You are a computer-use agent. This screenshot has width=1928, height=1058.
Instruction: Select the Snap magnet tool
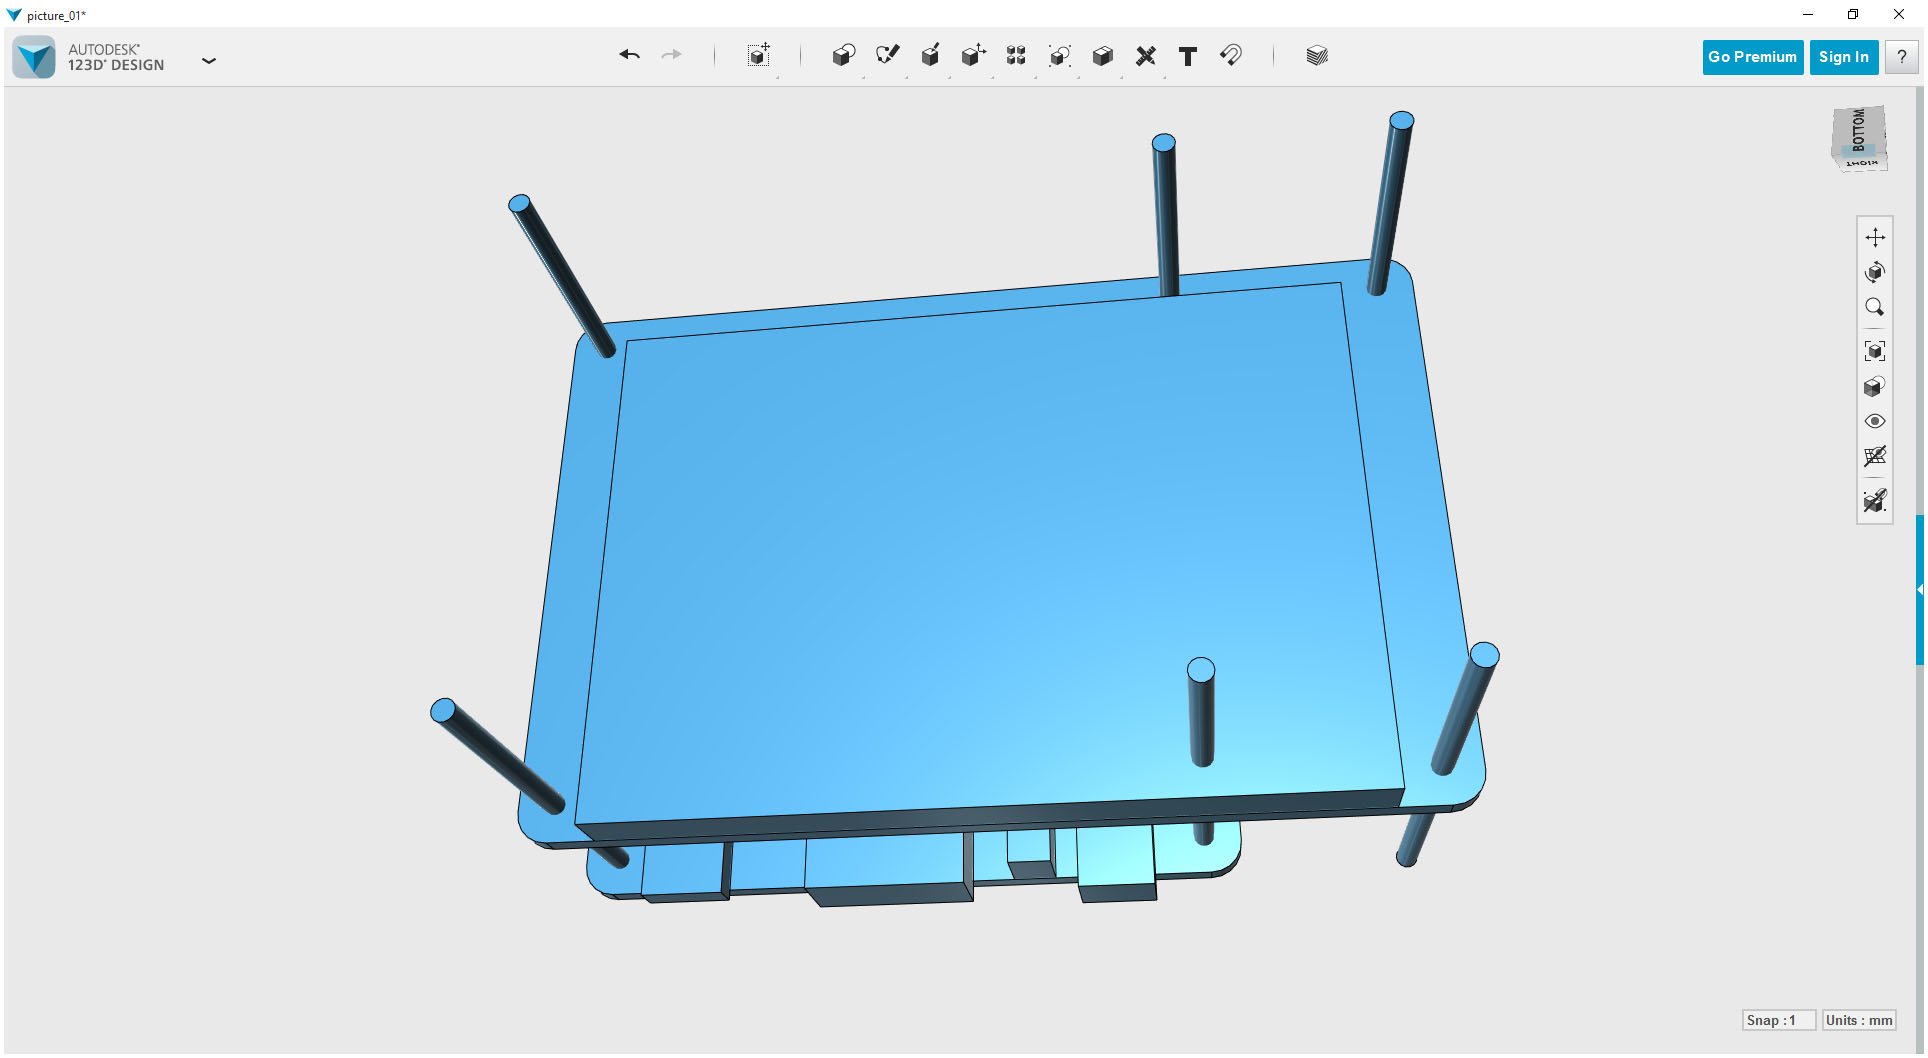tap(1231, 56)
